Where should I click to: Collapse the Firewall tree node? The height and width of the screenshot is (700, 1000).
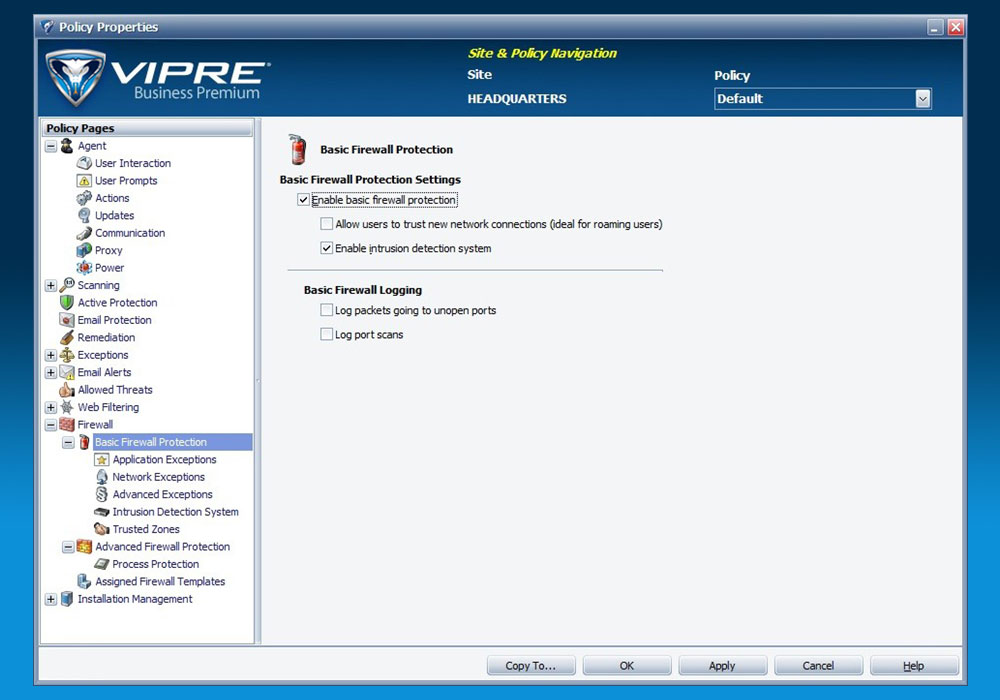coord(51,425)
